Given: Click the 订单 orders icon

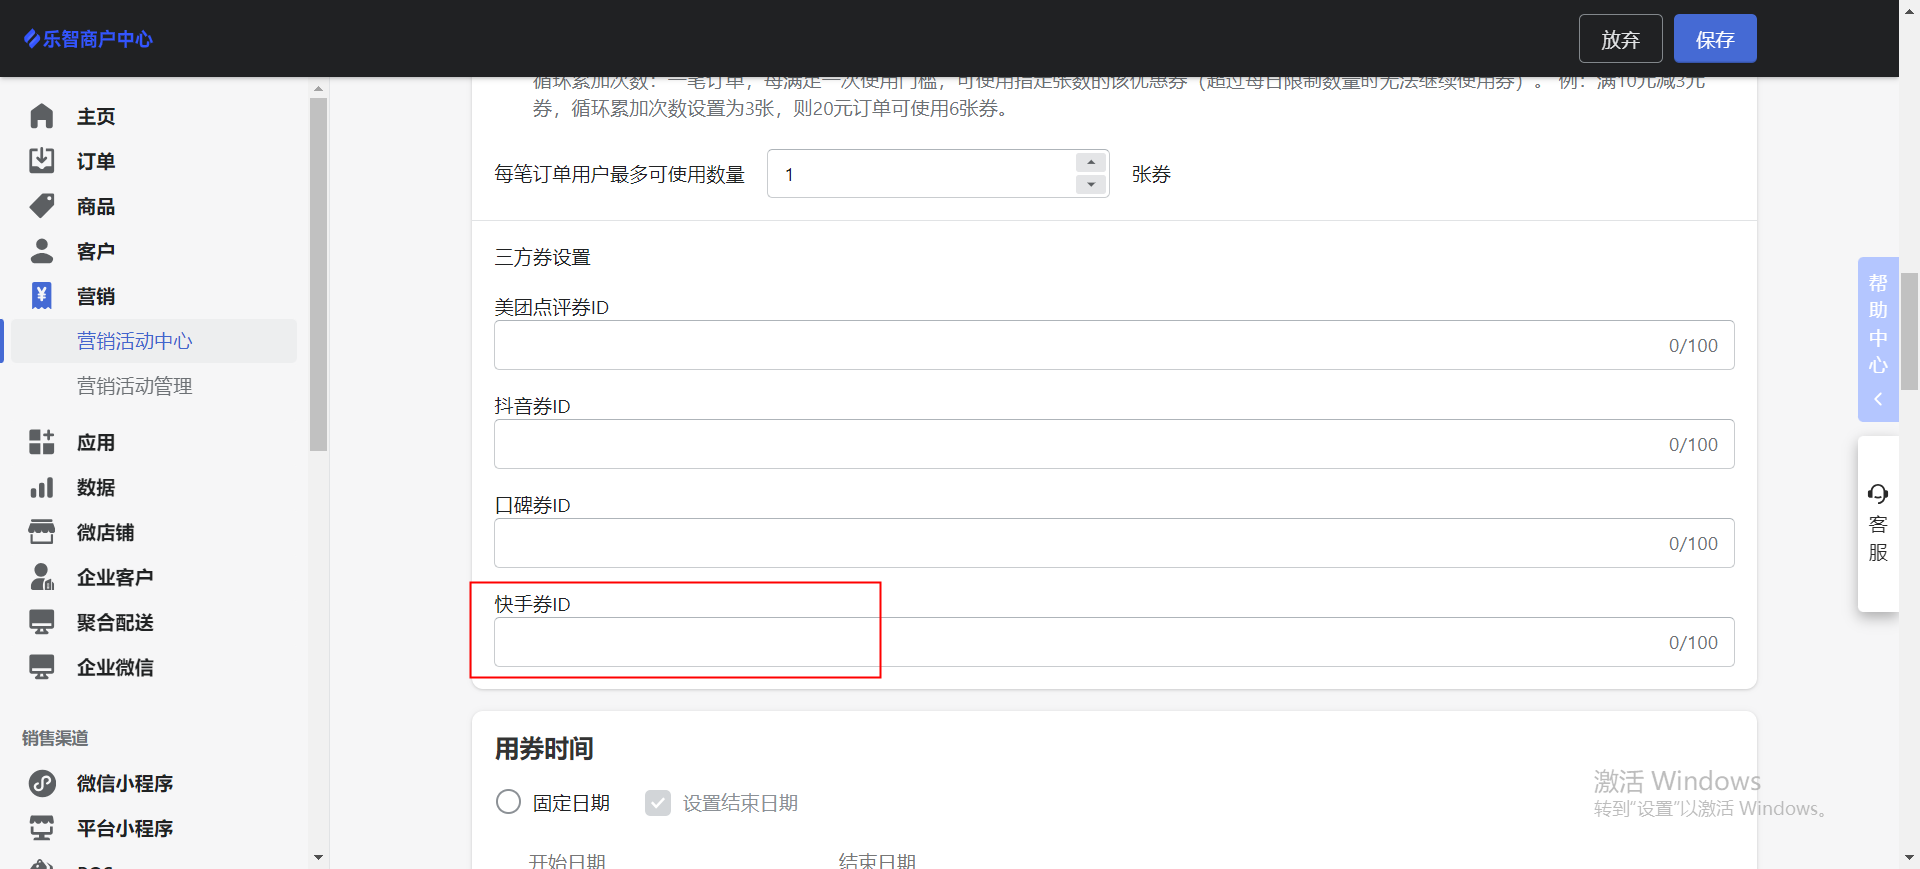Looking at the screenshot, I should pyautogui.click(x=41, y=161).
